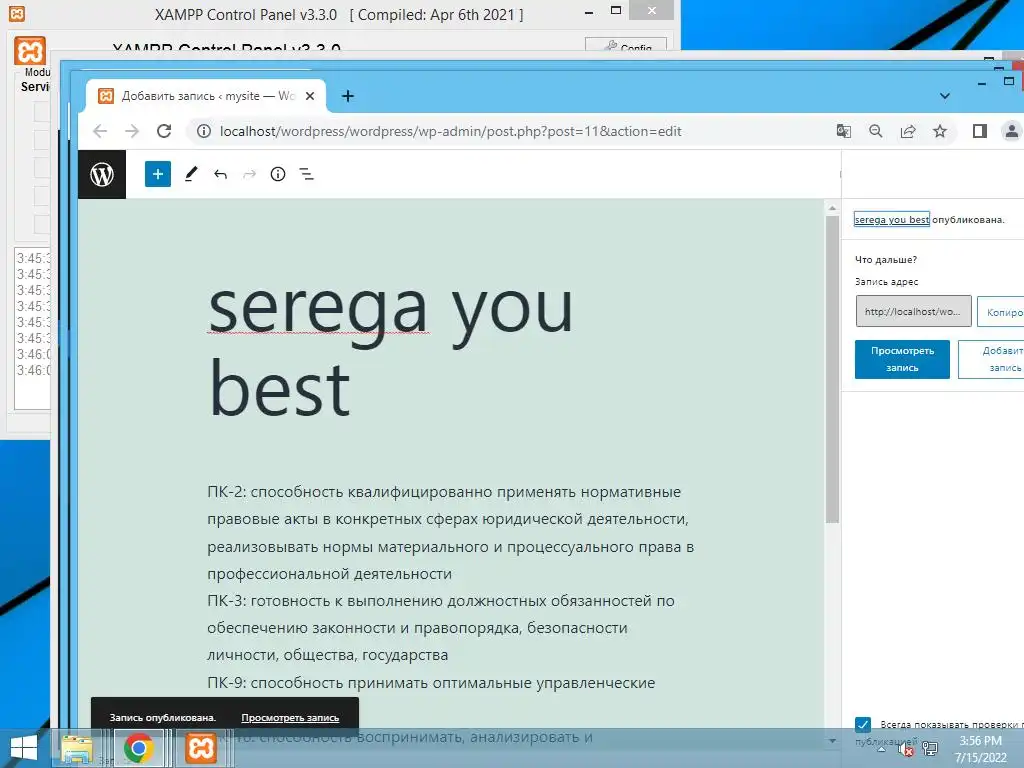Image resolution: width=1024 pixels, height=768 pixels.
Task: Select the post address URL field
Action: point(914,312)
